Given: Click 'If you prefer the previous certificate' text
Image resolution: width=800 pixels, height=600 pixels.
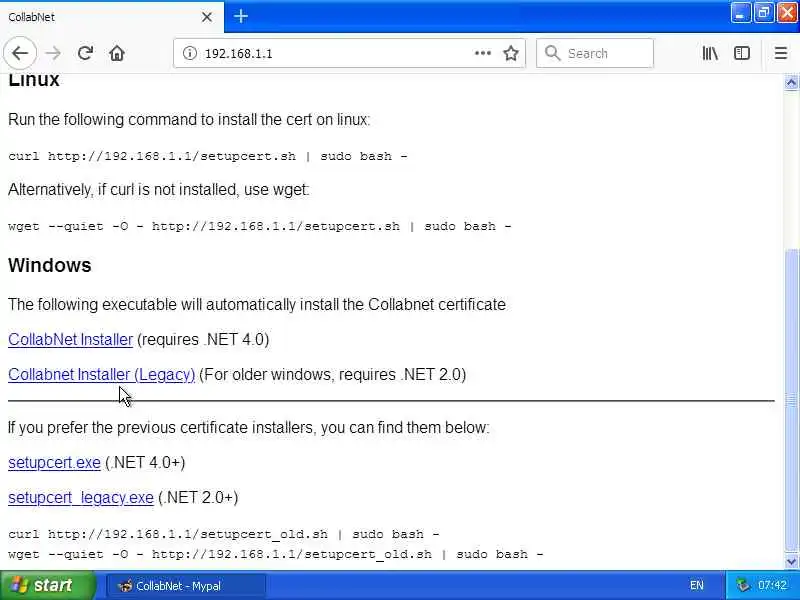Looking at the screenshot, I should (x=248, y=427).
